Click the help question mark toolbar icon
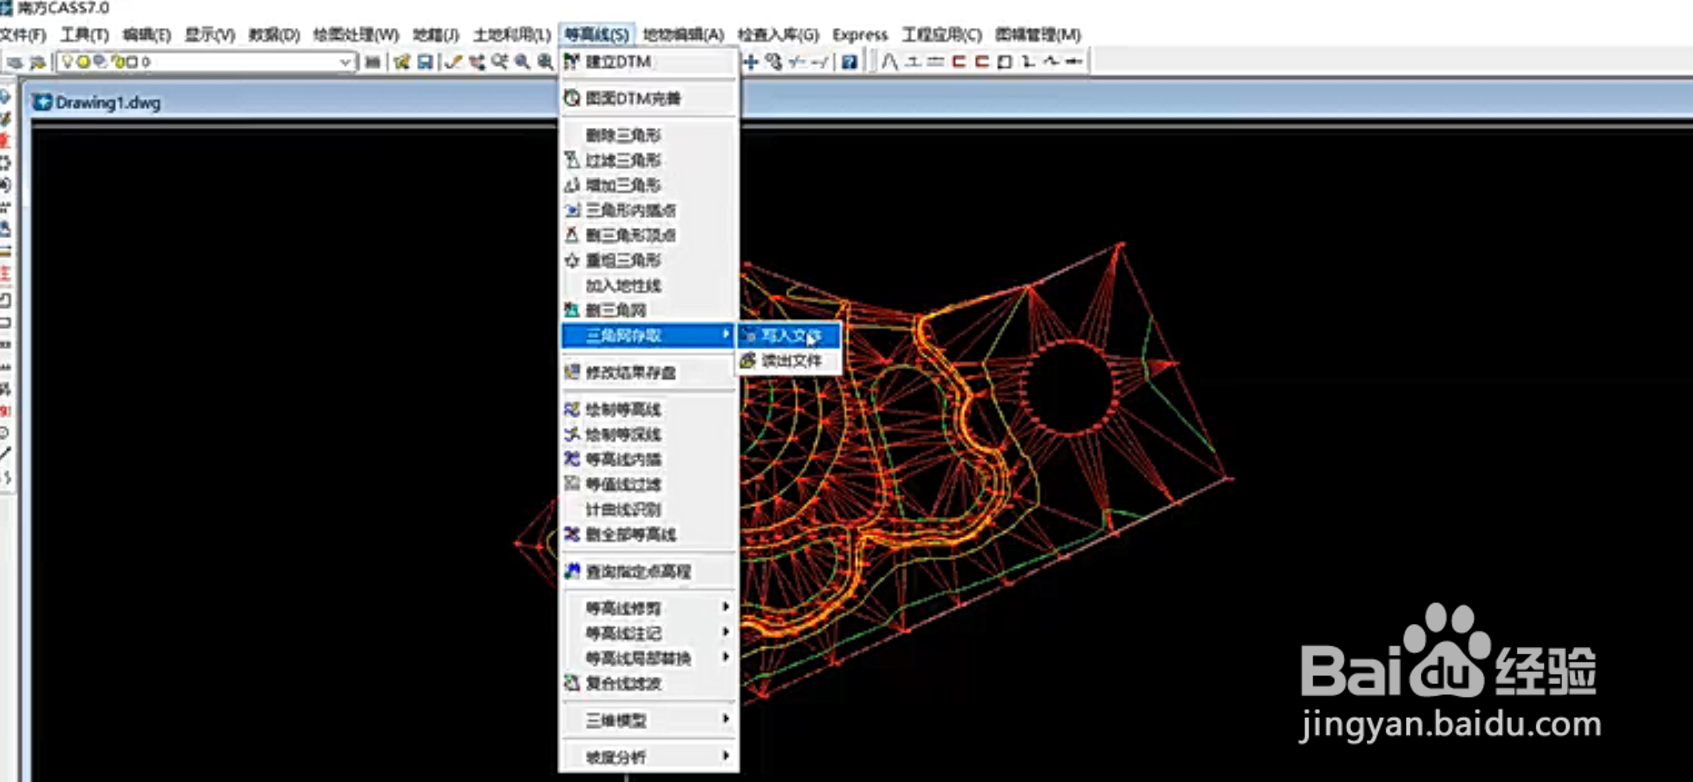 point(849,62)
